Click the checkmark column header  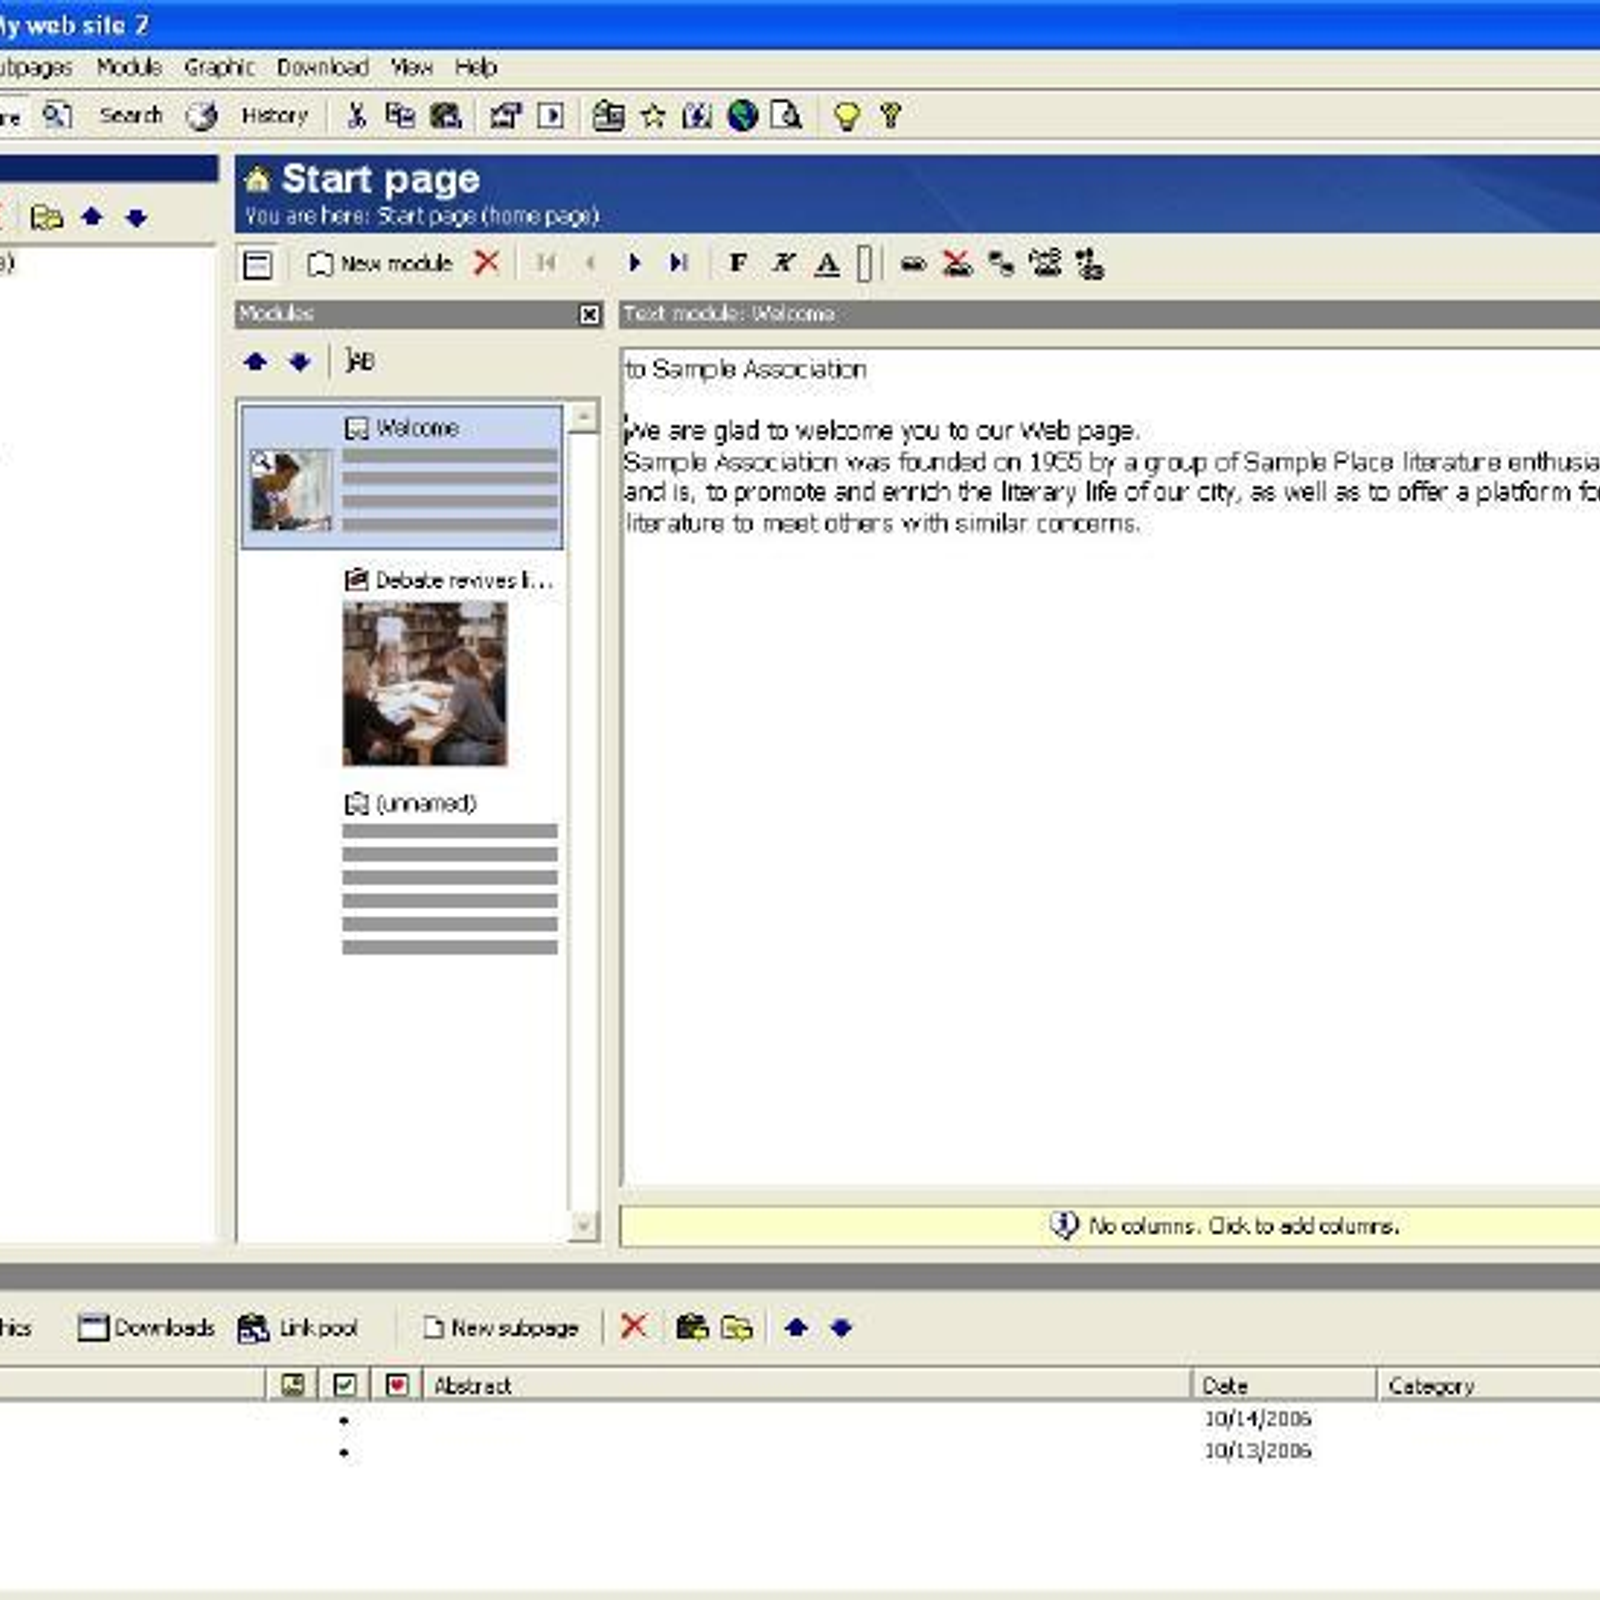tap(345, 1385)
